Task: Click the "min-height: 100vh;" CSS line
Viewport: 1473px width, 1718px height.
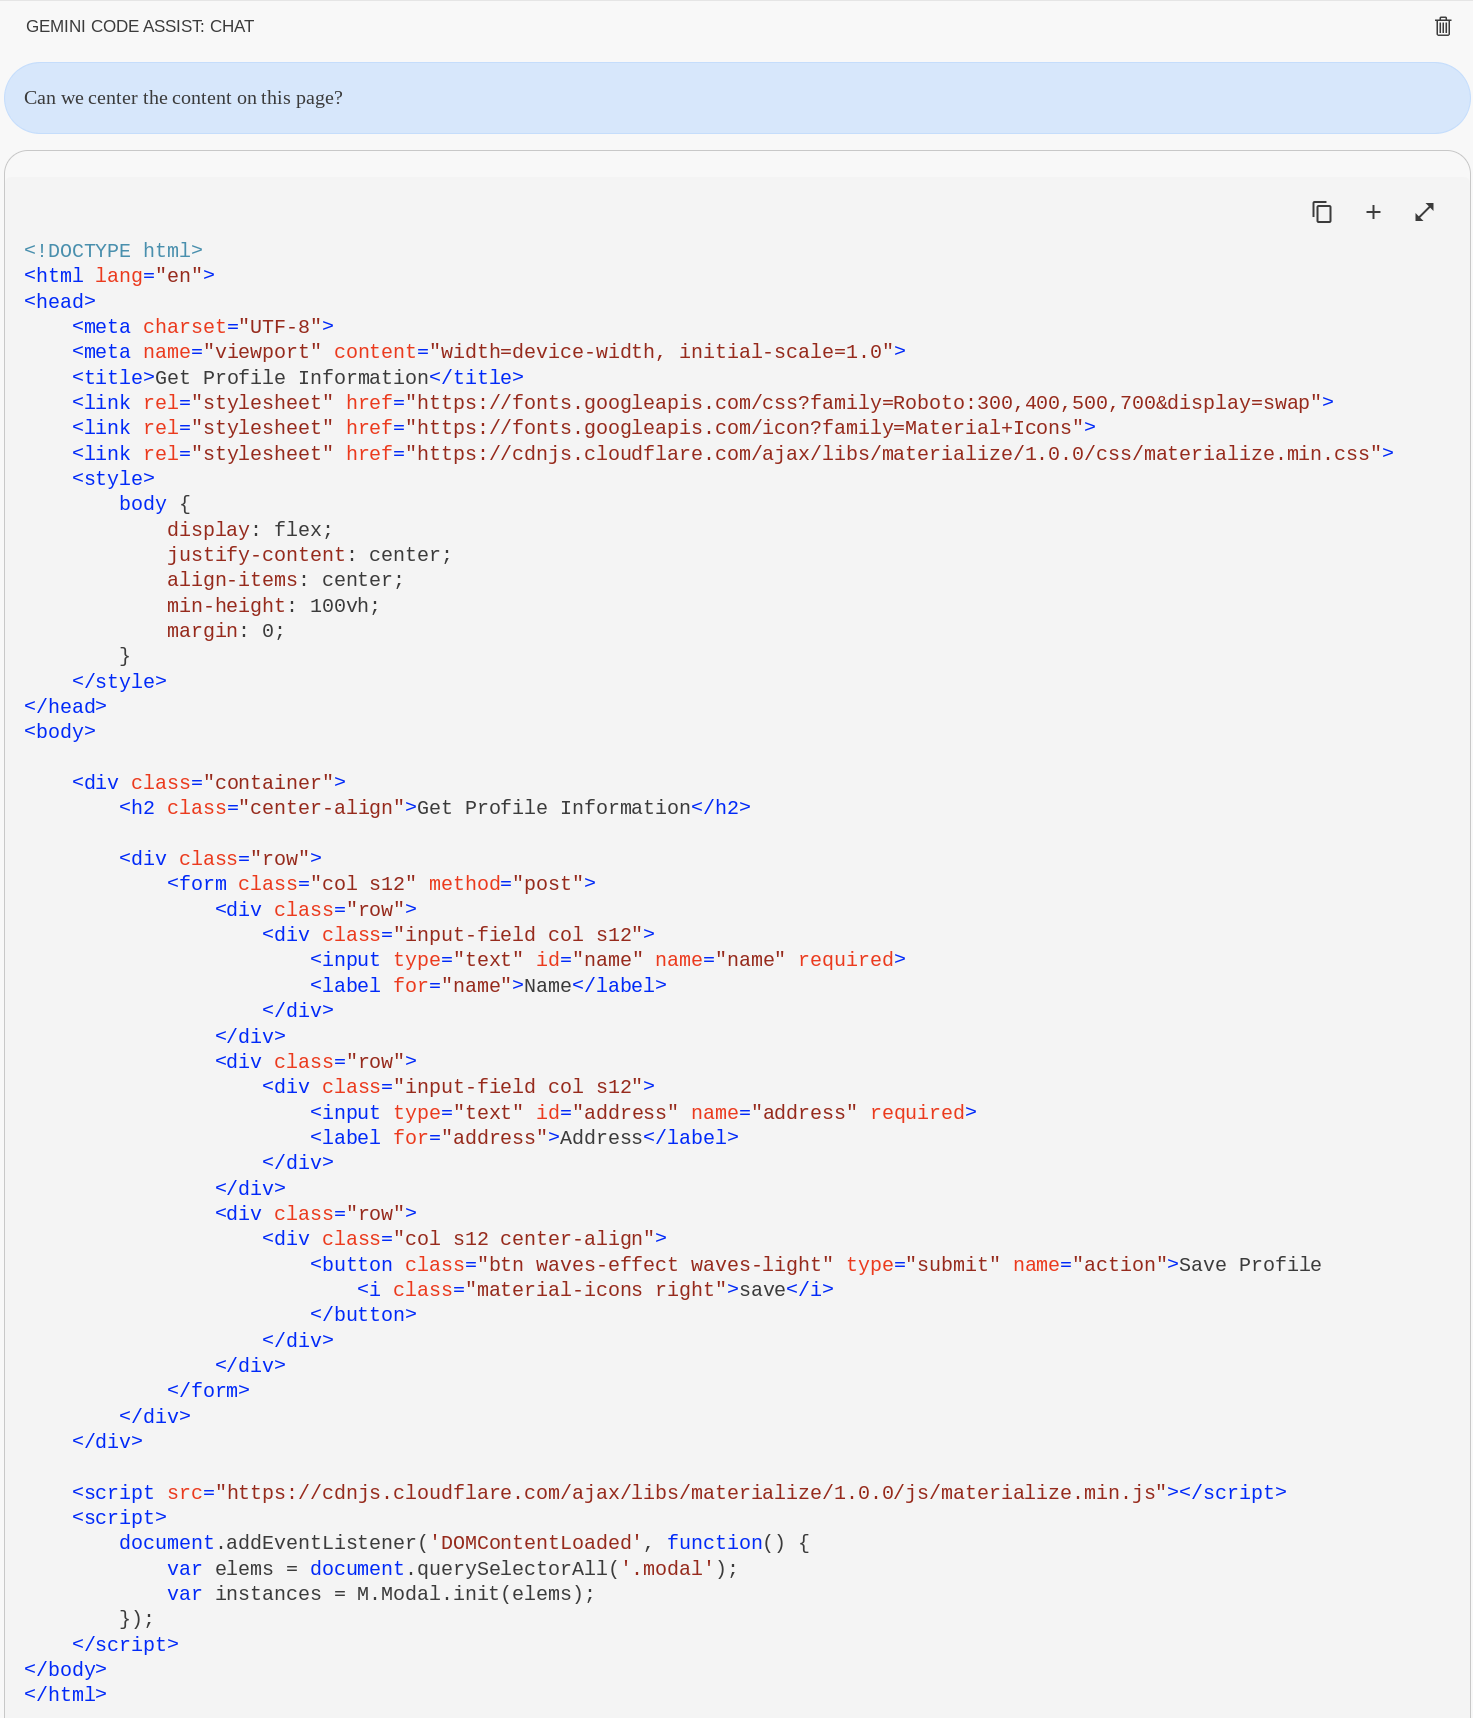Action: click(x=272, y=606)
